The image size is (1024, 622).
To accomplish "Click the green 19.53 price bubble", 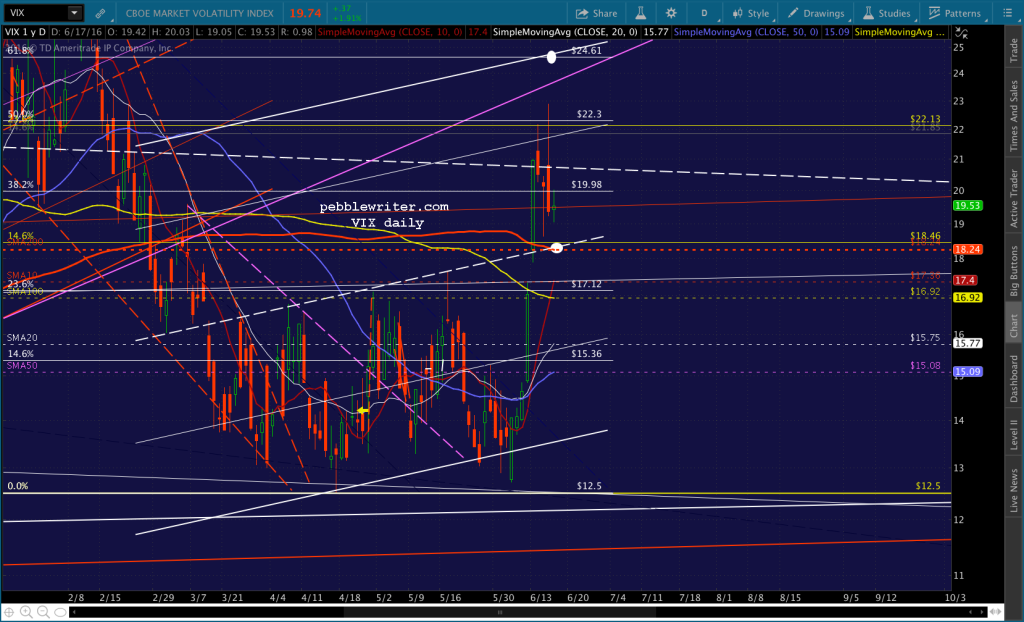I will click(967, 205).
